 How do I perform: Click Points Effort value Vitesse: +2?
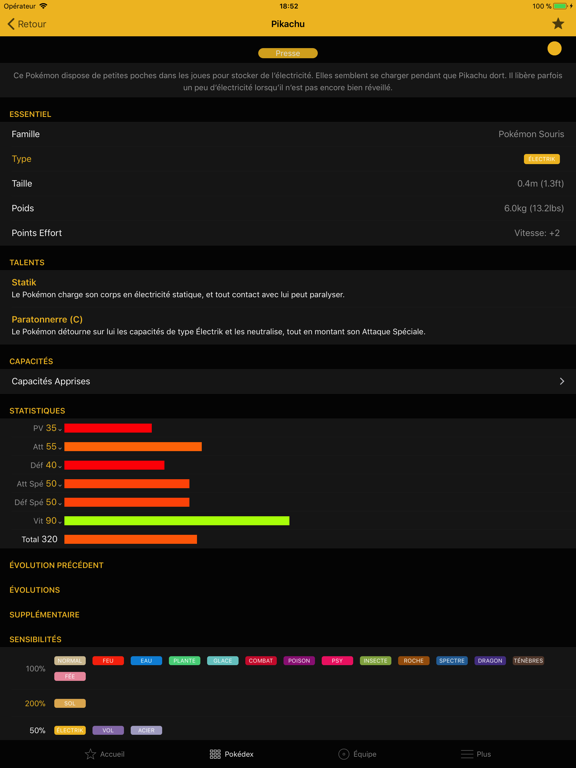tap(537, 233)
